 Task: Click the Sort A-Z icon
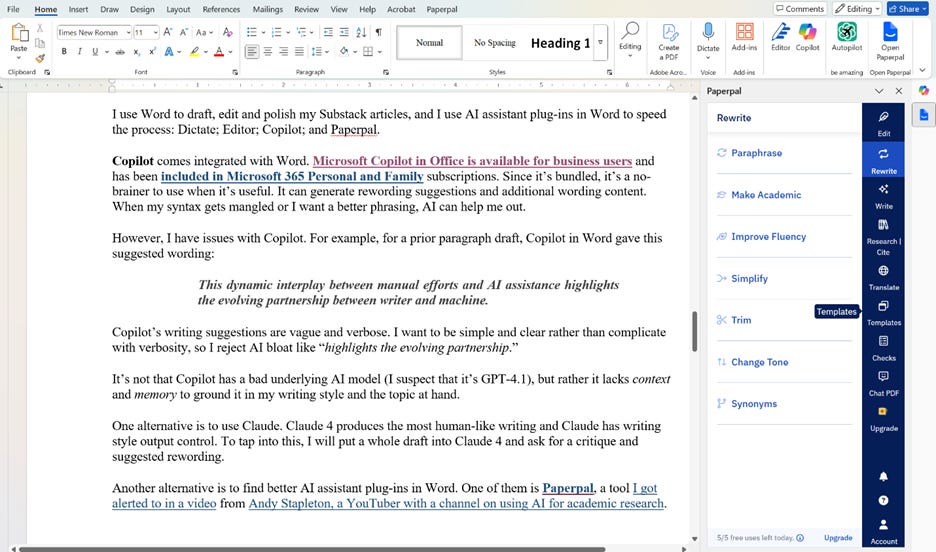[361, 32]
